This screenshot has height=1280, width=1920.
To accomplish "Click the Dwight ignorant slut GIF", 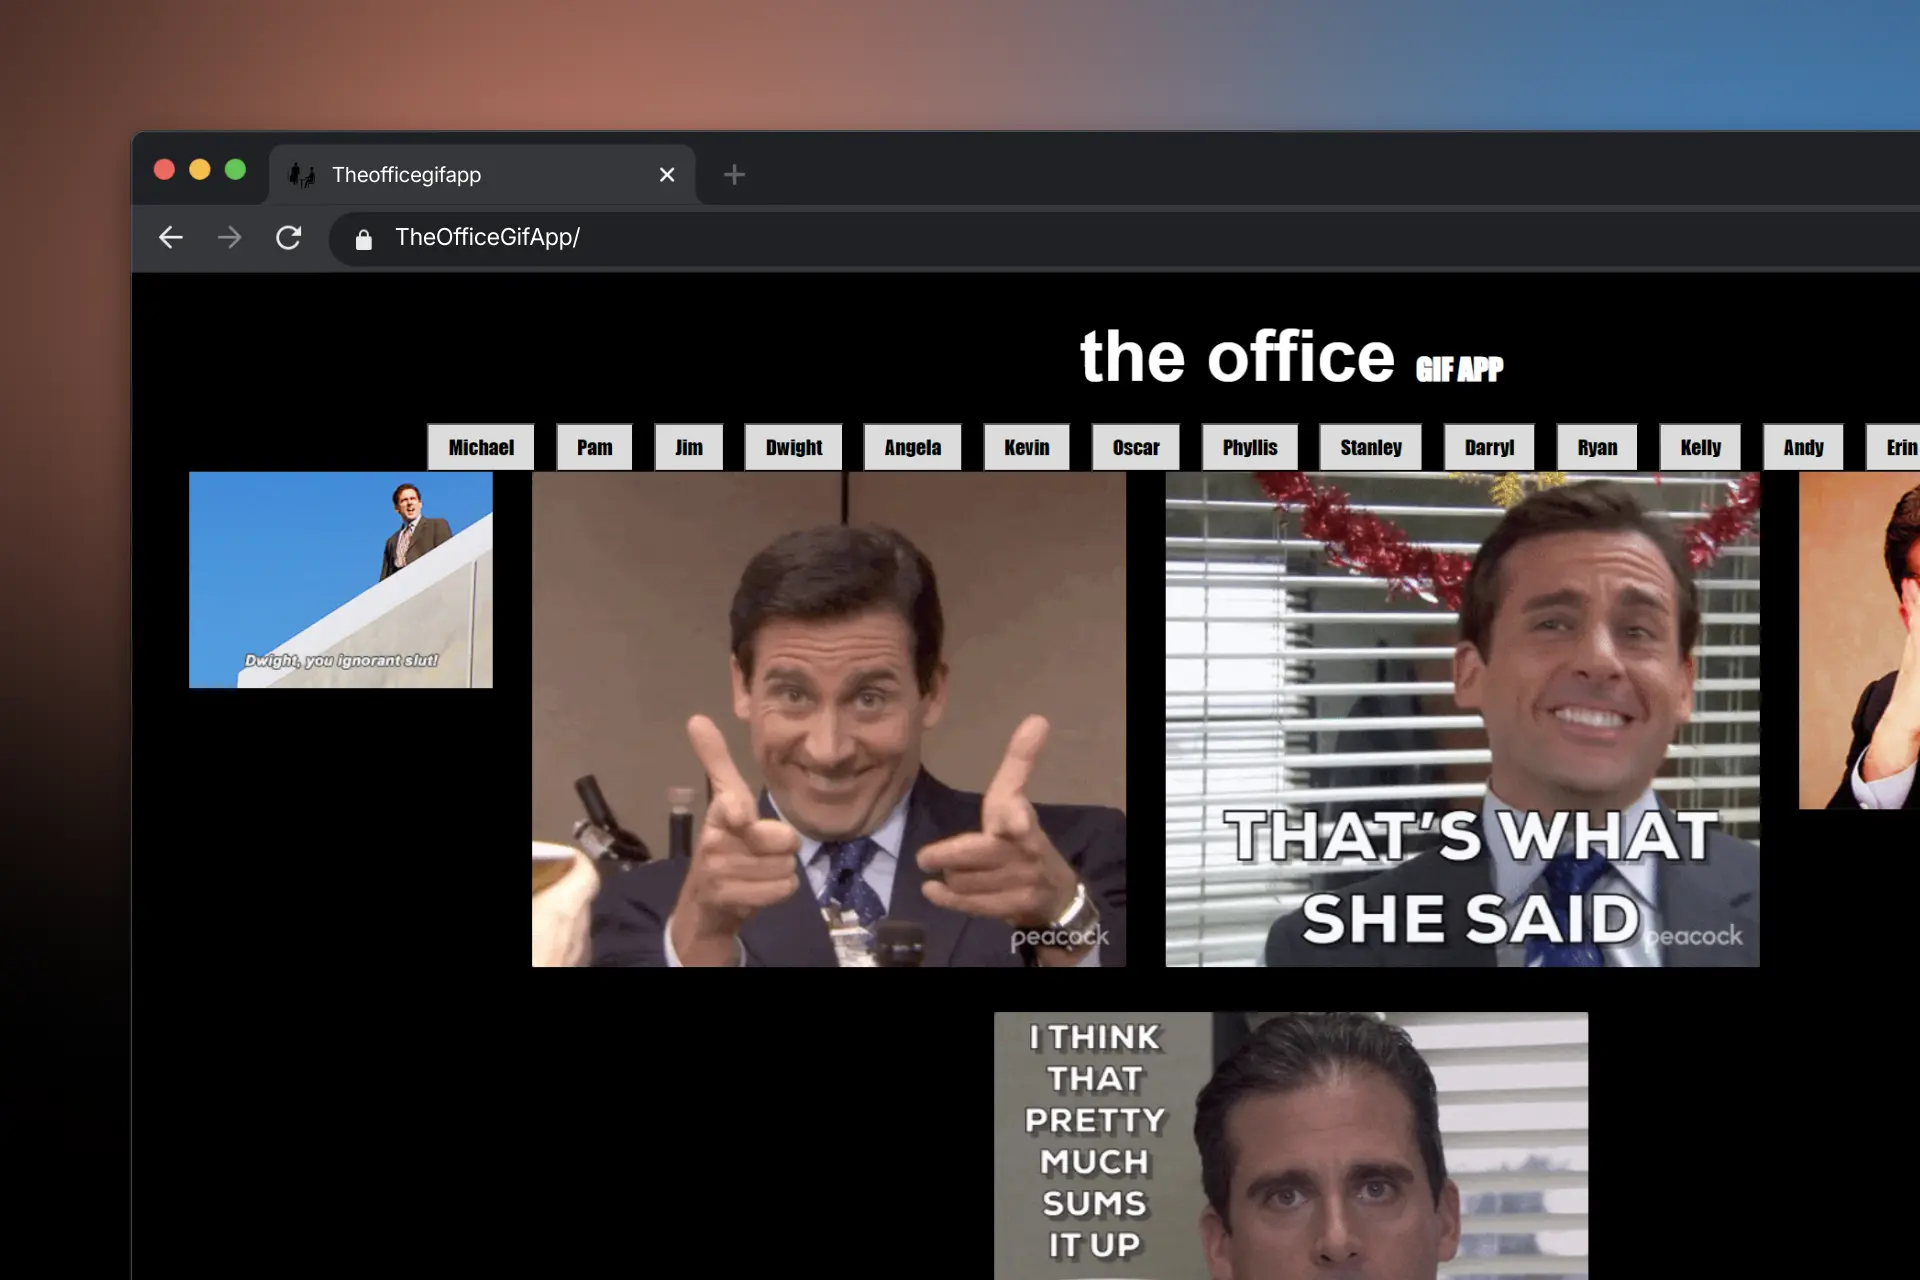I will coord(340,579).
